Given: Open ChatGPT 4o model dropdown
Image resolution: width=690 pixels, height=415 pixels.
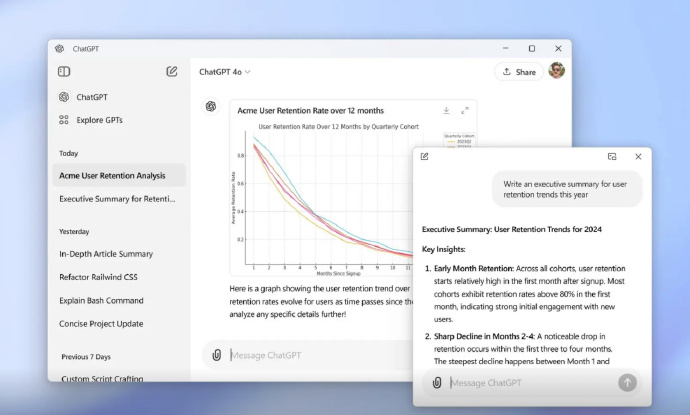Looking at the screenshot, I should [x=224, y=72].
